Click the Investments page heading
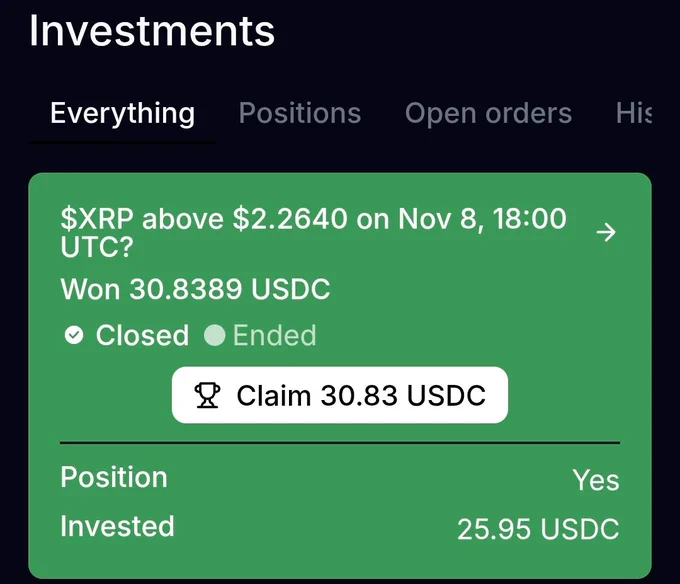The image size is (680, 584). (152, 31)
